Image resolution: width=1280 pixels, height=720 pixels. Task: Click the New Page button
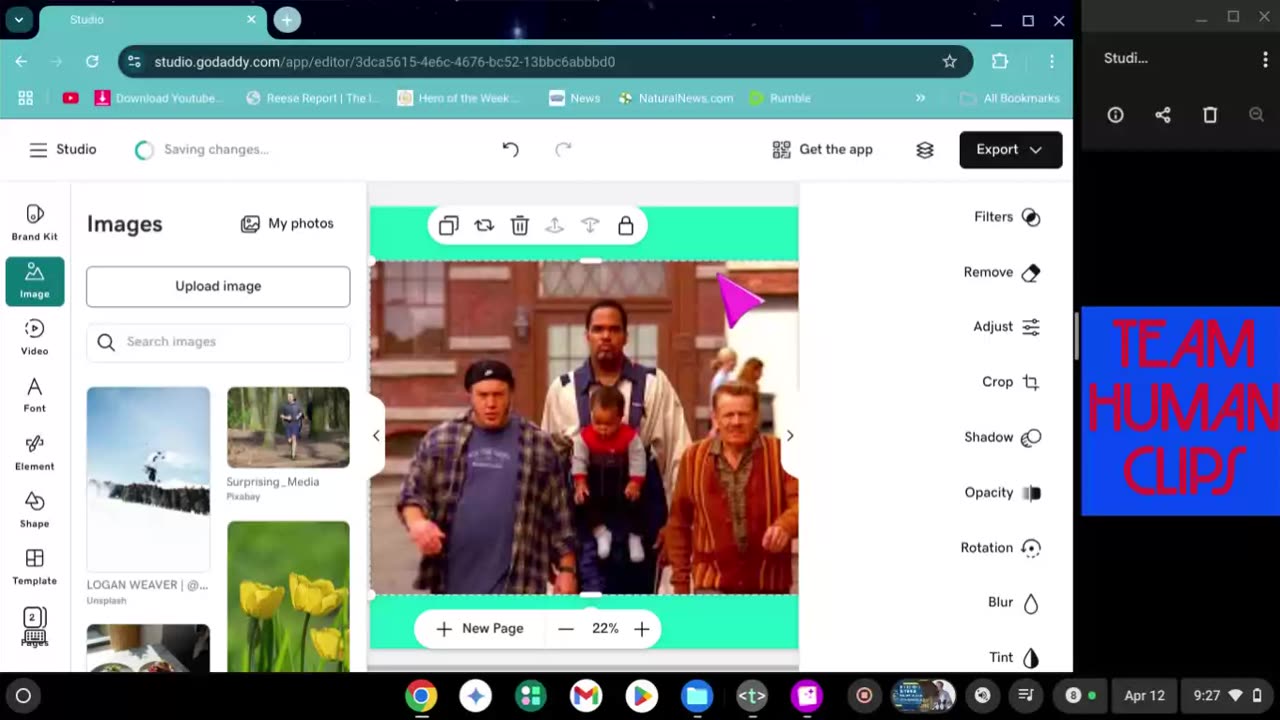tap(481, 629)
